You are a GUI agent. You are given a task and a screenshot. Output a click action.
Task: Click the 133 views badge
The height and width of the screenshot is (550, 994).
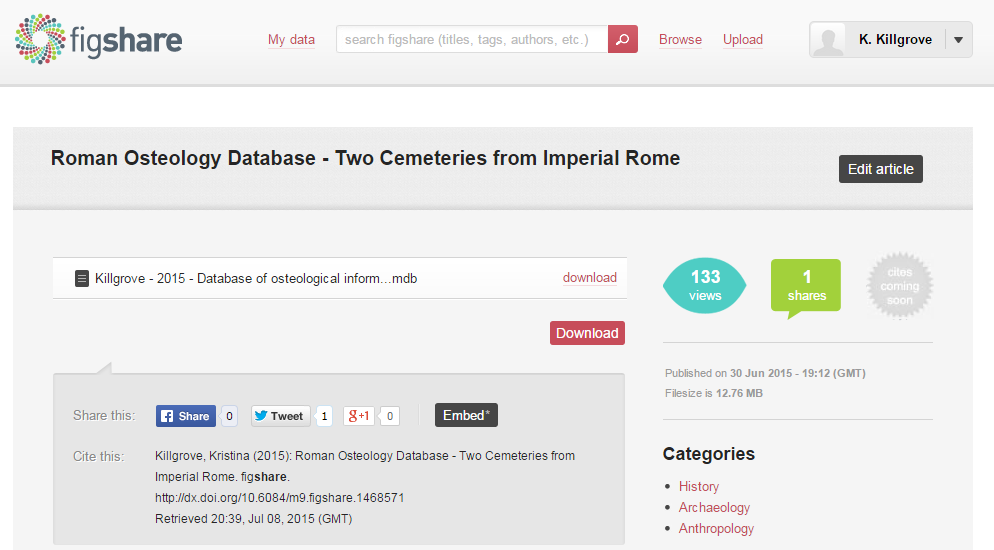[705, 285]
